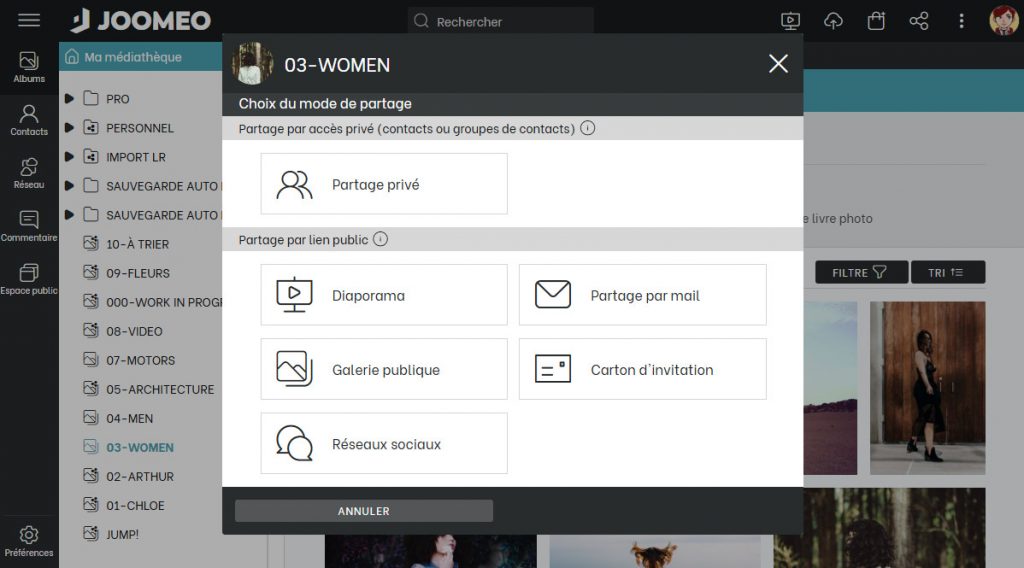Open the share icon in header
This screenshot has height=568, width=1024.
[919, 21]
